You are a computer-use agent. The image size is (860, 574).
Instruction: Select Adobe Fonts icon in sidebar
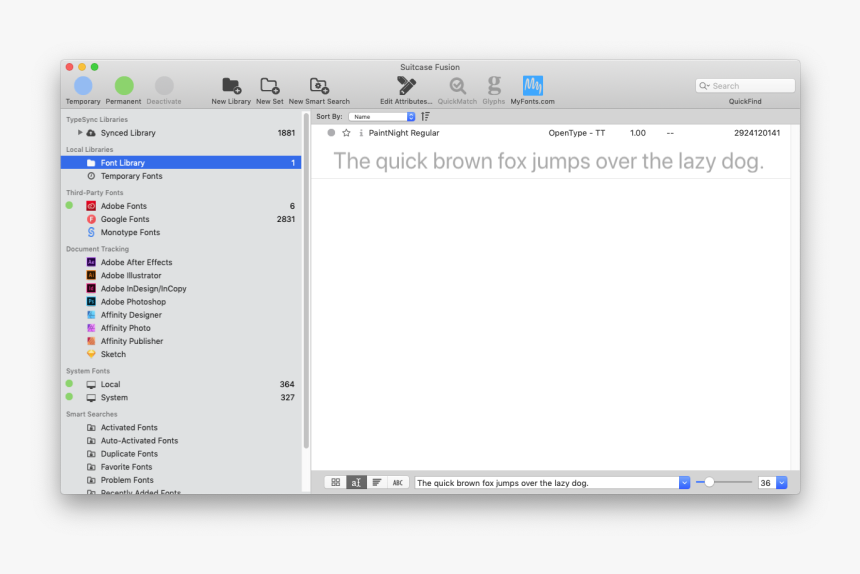tap(91, 206)
